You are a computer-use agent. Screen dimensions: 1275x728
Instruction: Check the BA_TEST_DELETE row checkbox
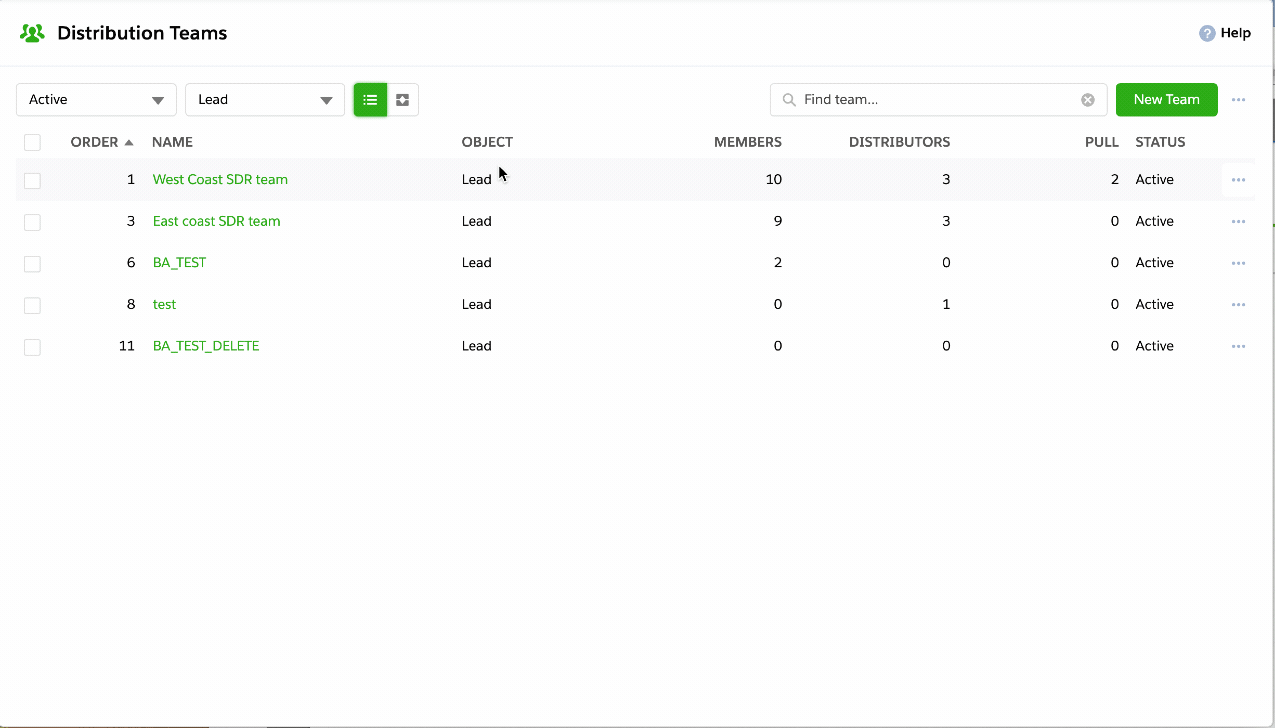pos(32,347)
